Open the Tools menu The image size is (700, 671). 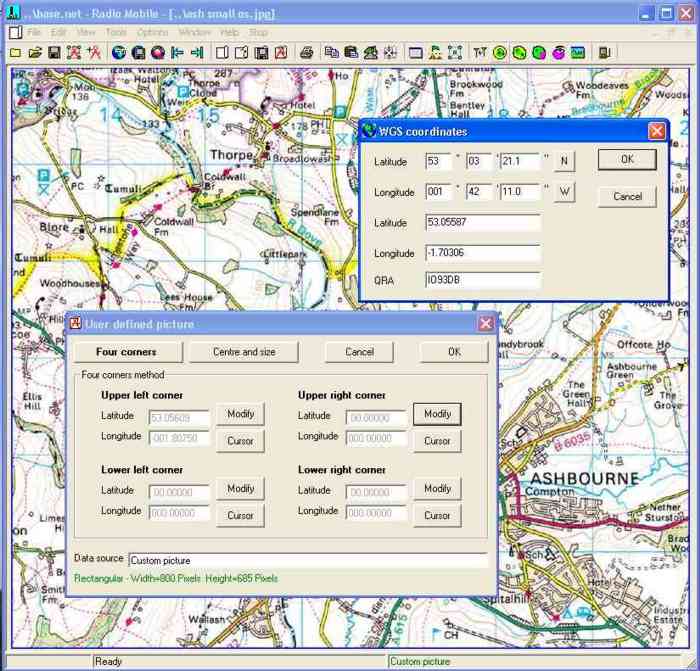(x=116, y=33)
